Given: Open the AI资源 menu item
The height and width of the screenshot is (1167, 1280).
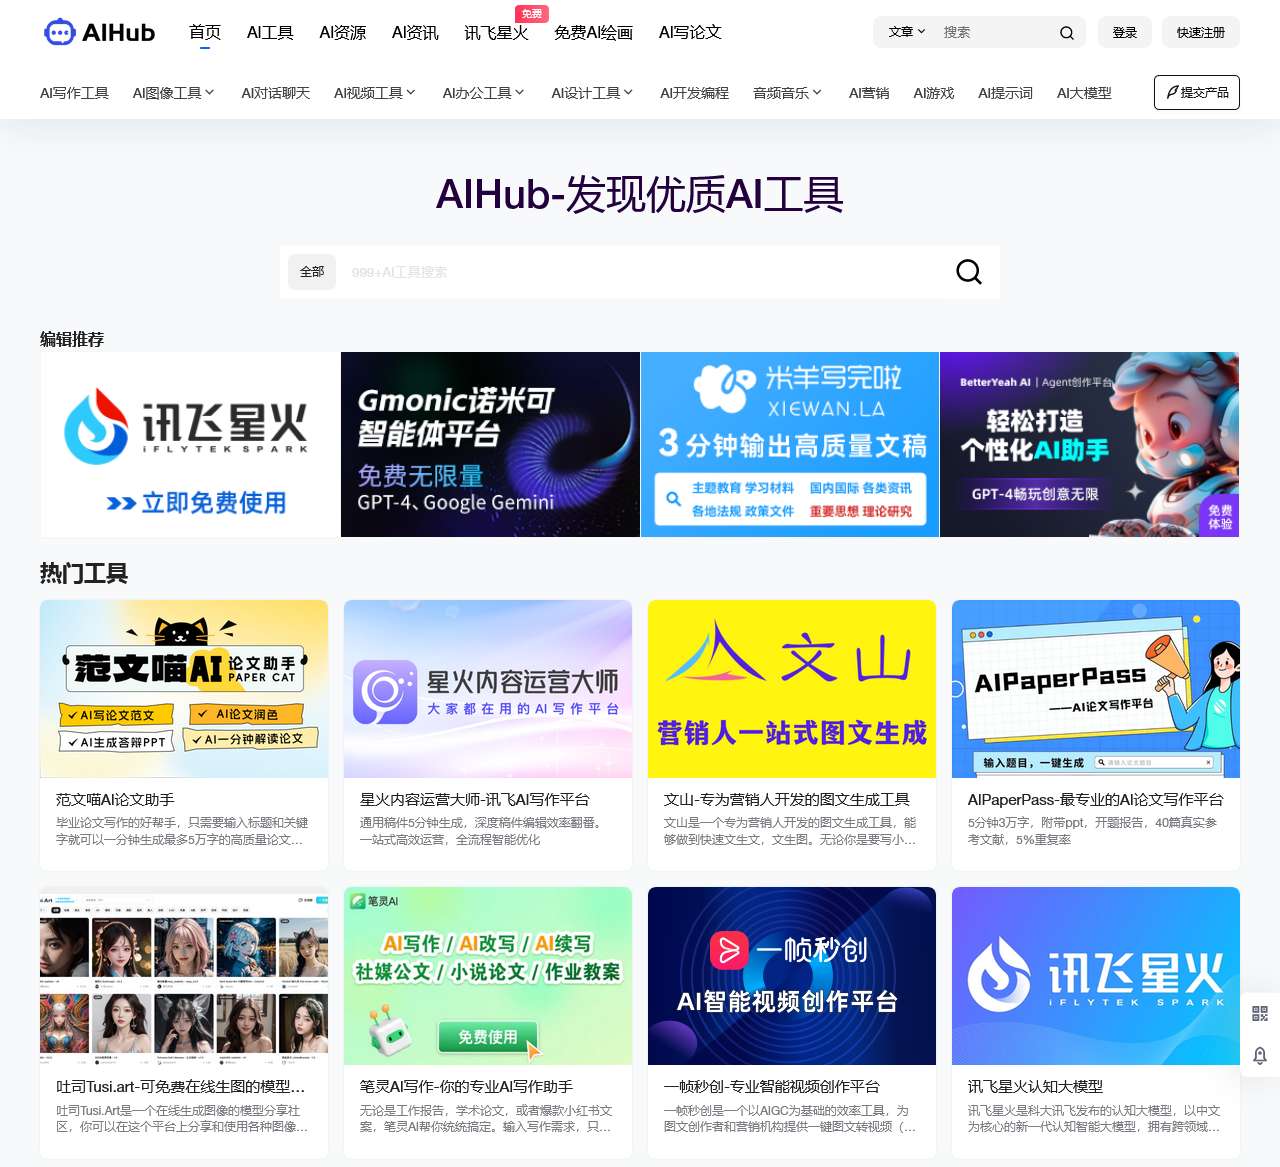Looking at the screenshot, I should point(343,32).
